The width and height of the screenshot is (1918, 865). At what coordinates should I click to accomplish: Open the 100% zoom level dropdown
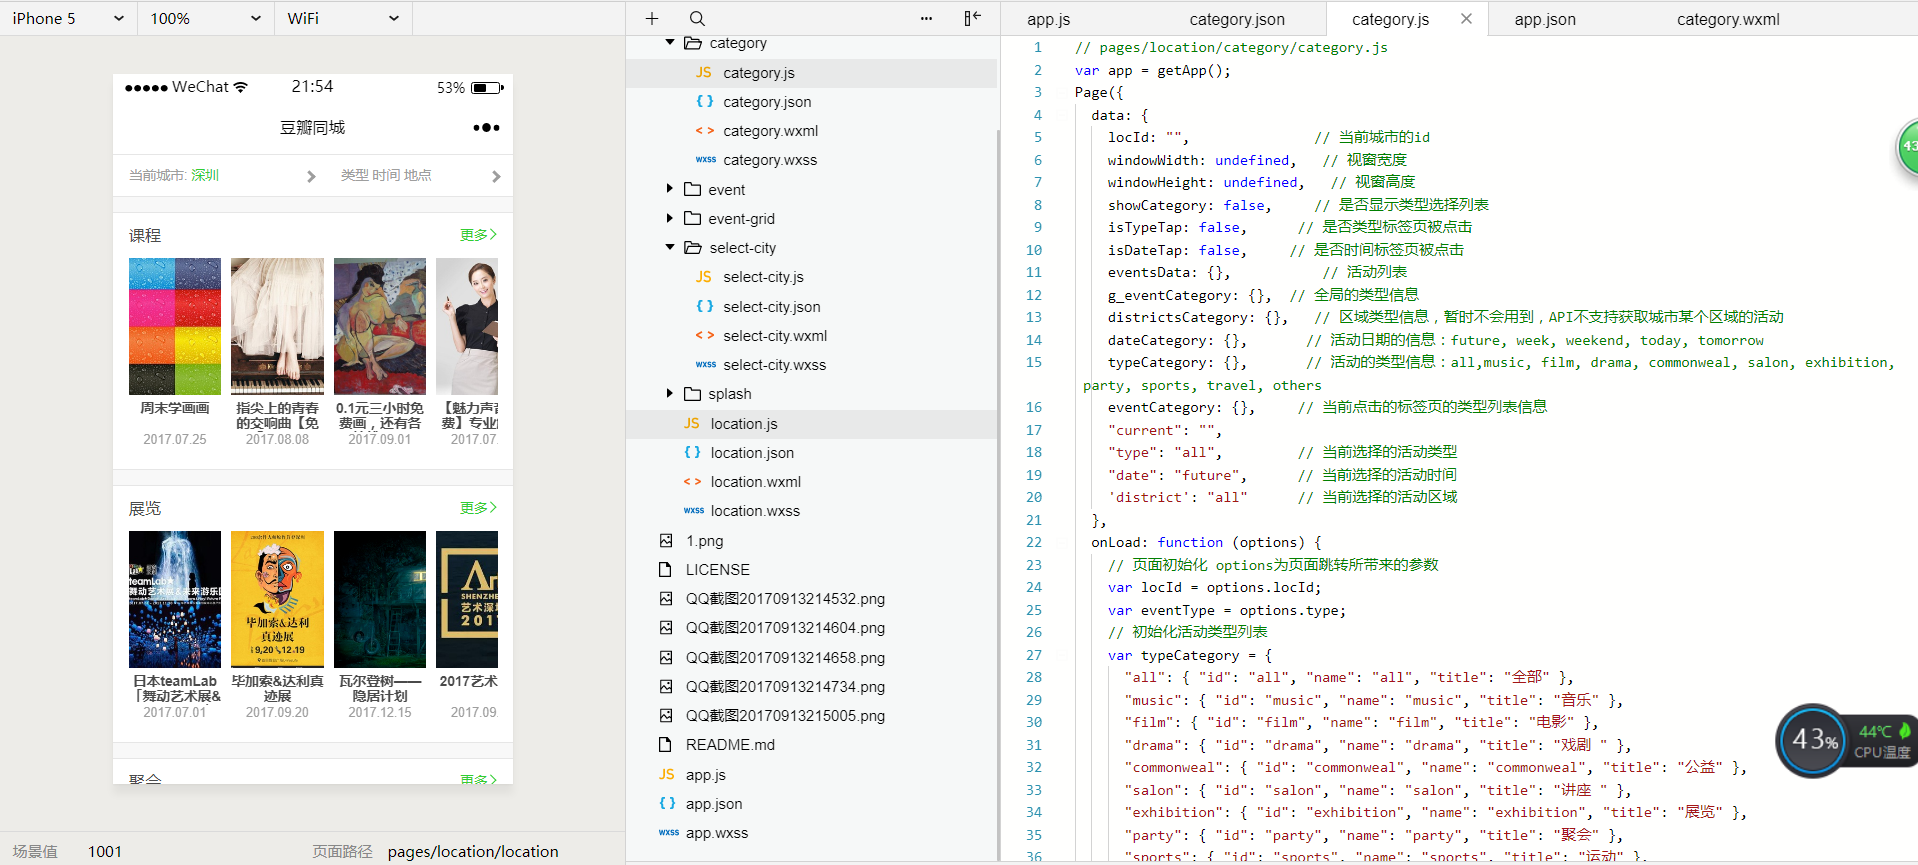(205, 18)
